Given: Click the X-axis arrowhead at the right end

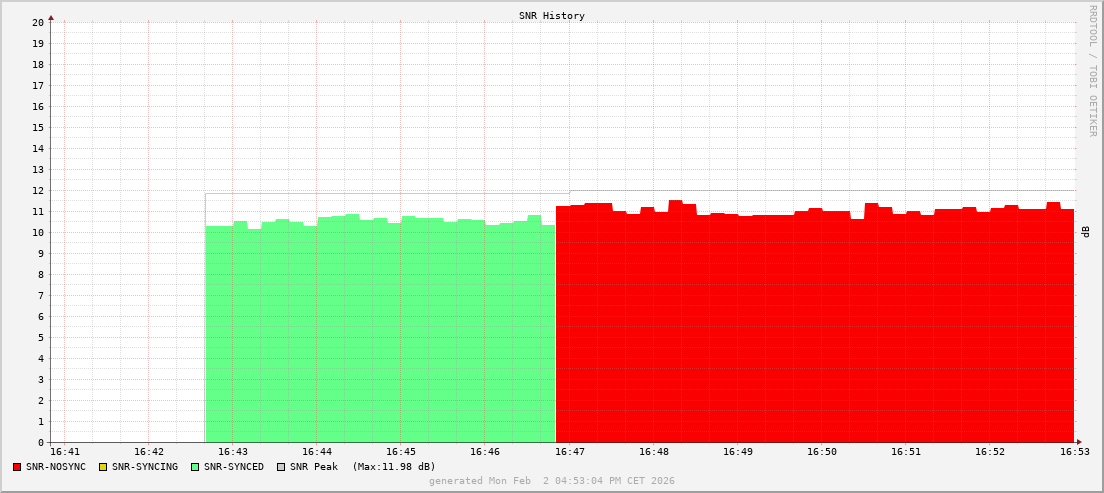Looking at the screenshot, I should click(x=1078, y=442).
